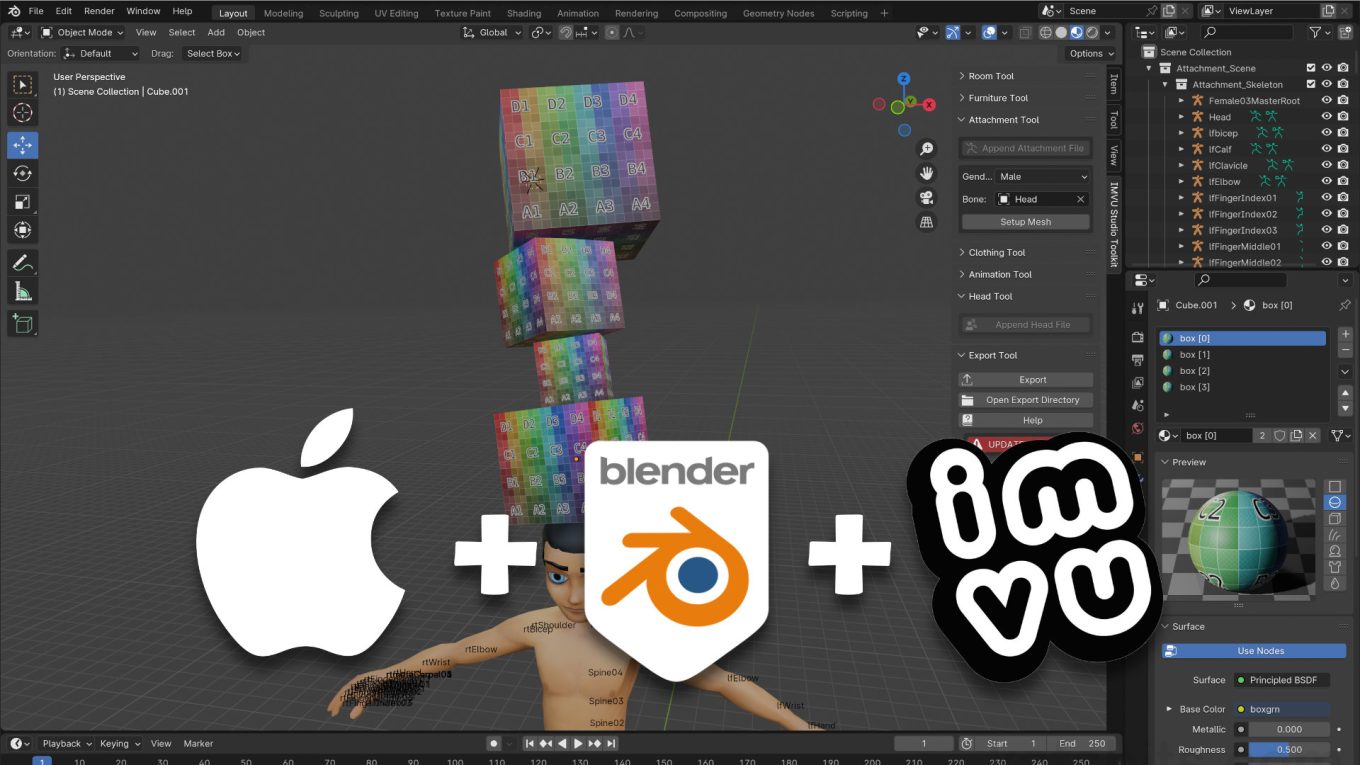The width and height of the screenshot is (1360, 765).
Task: Unlink material with the X icon
Action: point(1313,436)
